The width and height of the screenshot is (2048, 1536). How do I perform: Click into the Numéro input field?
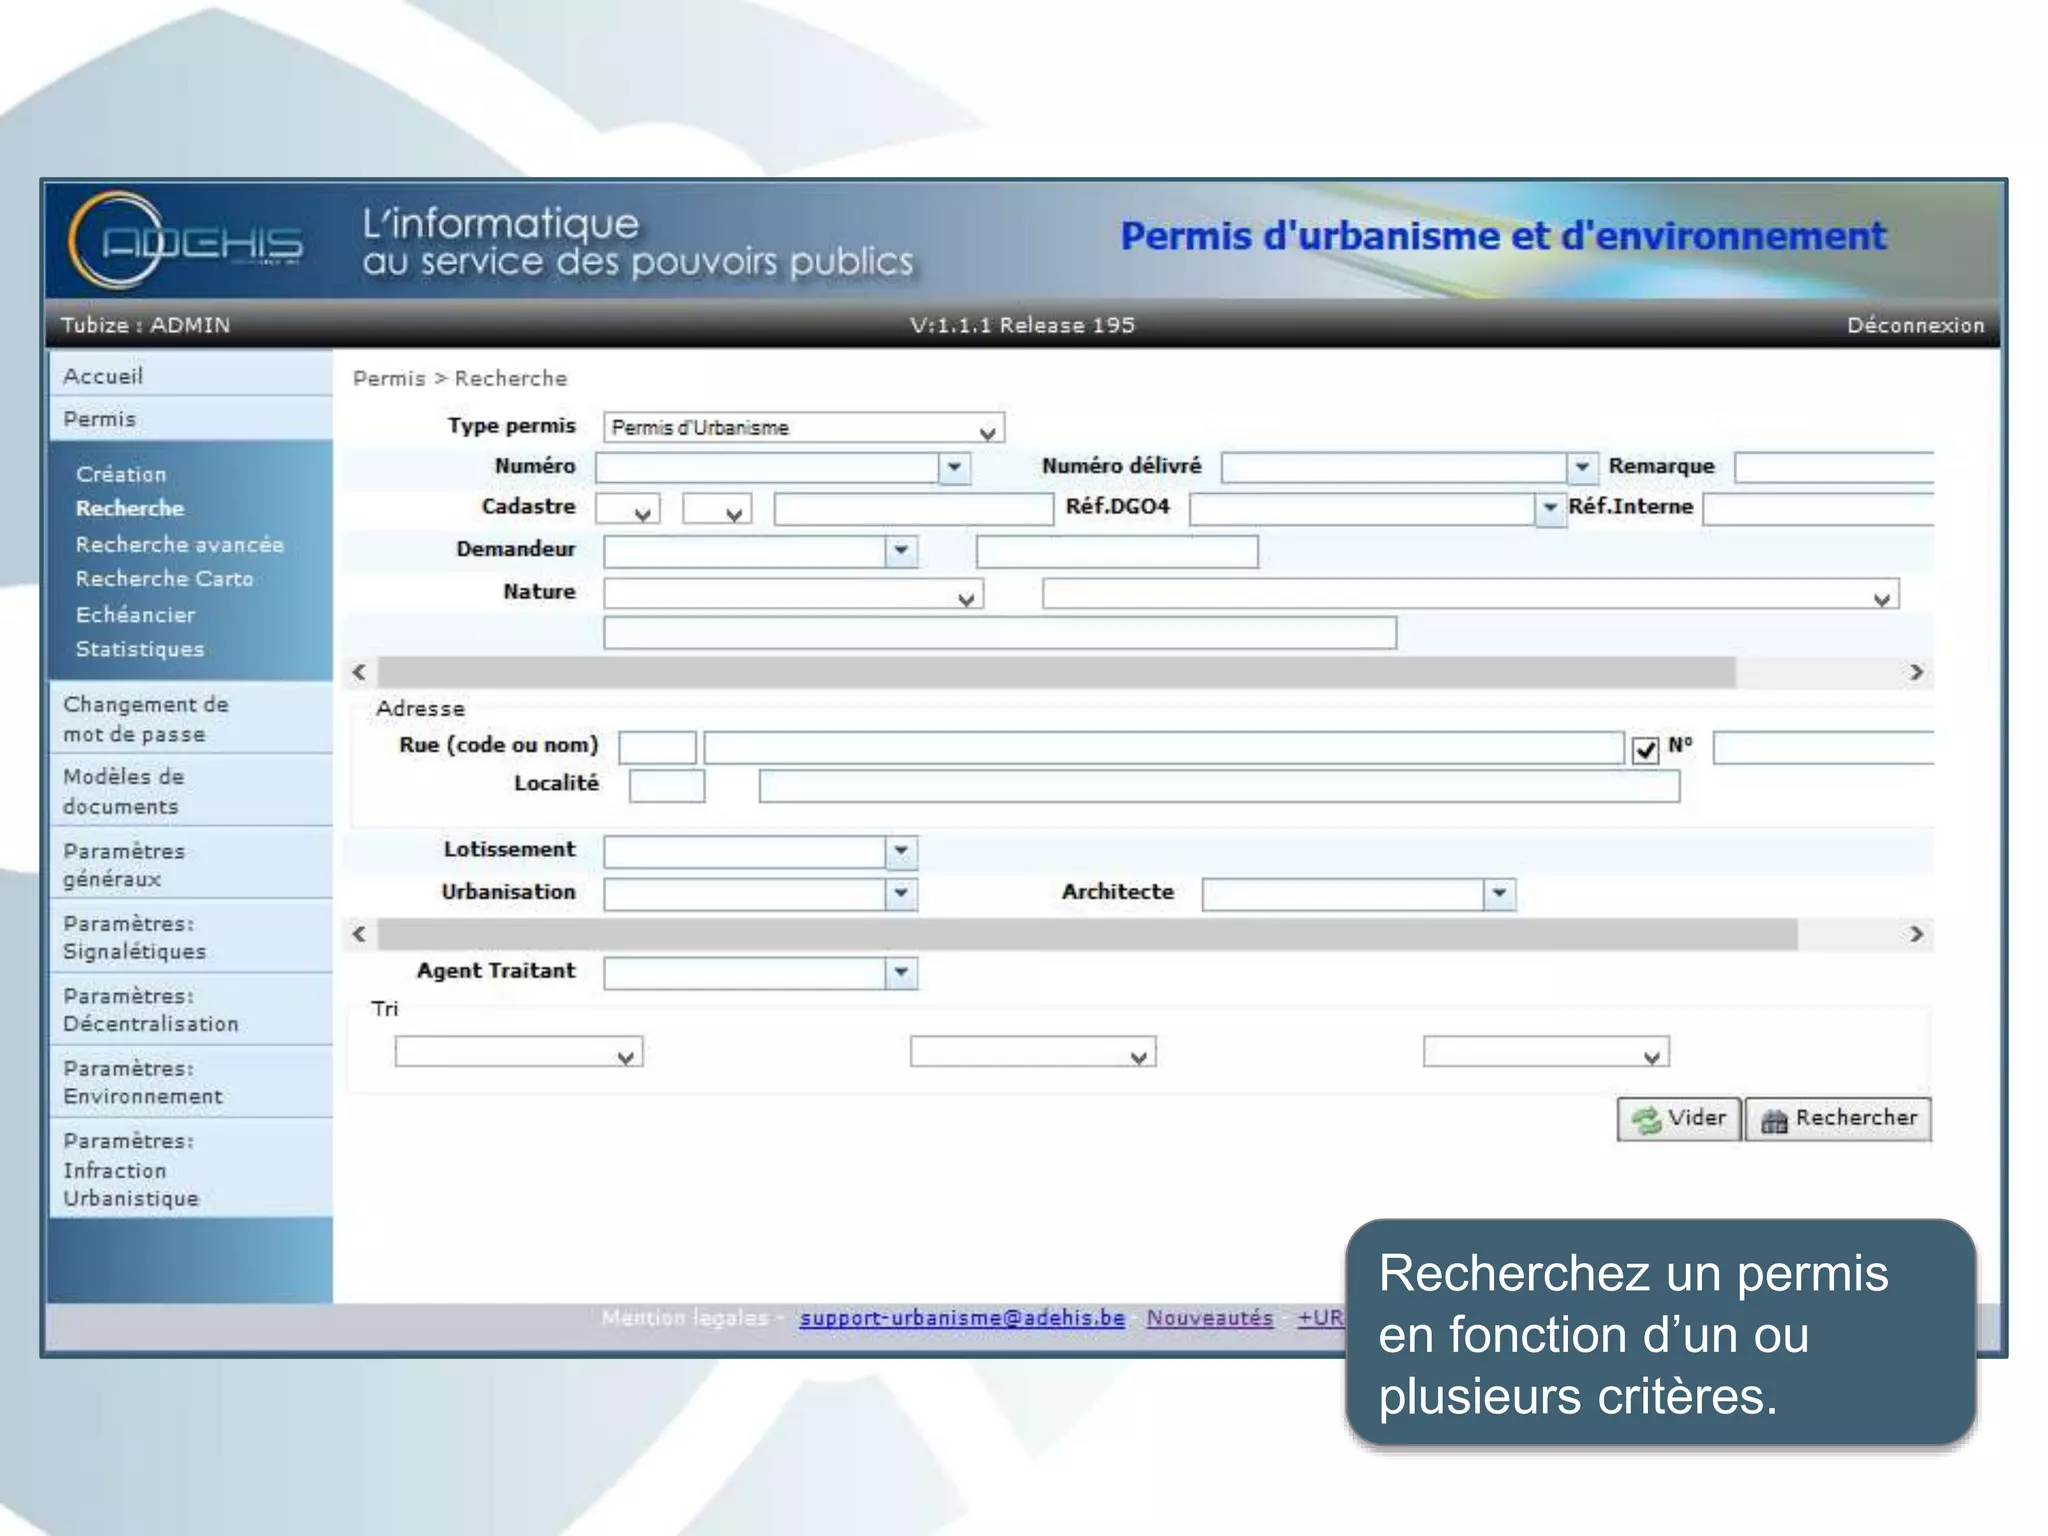pyautogui.click(x=767, y=467)
